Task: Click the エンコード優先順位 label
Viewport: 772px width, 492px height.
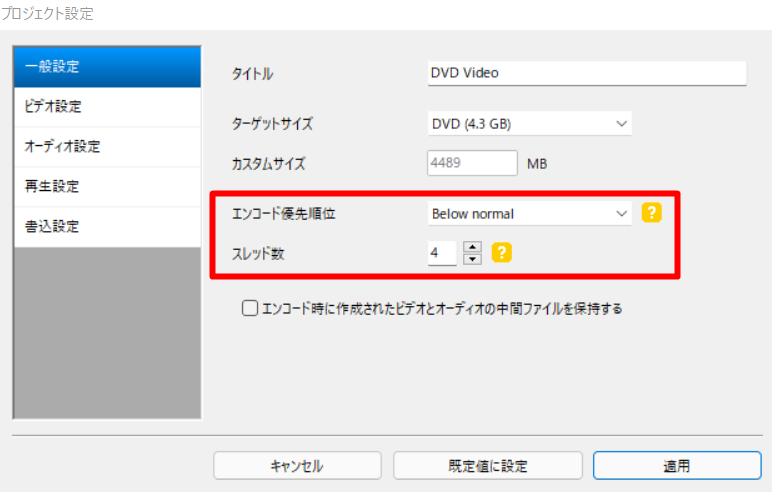Action: tap(284, 214)
